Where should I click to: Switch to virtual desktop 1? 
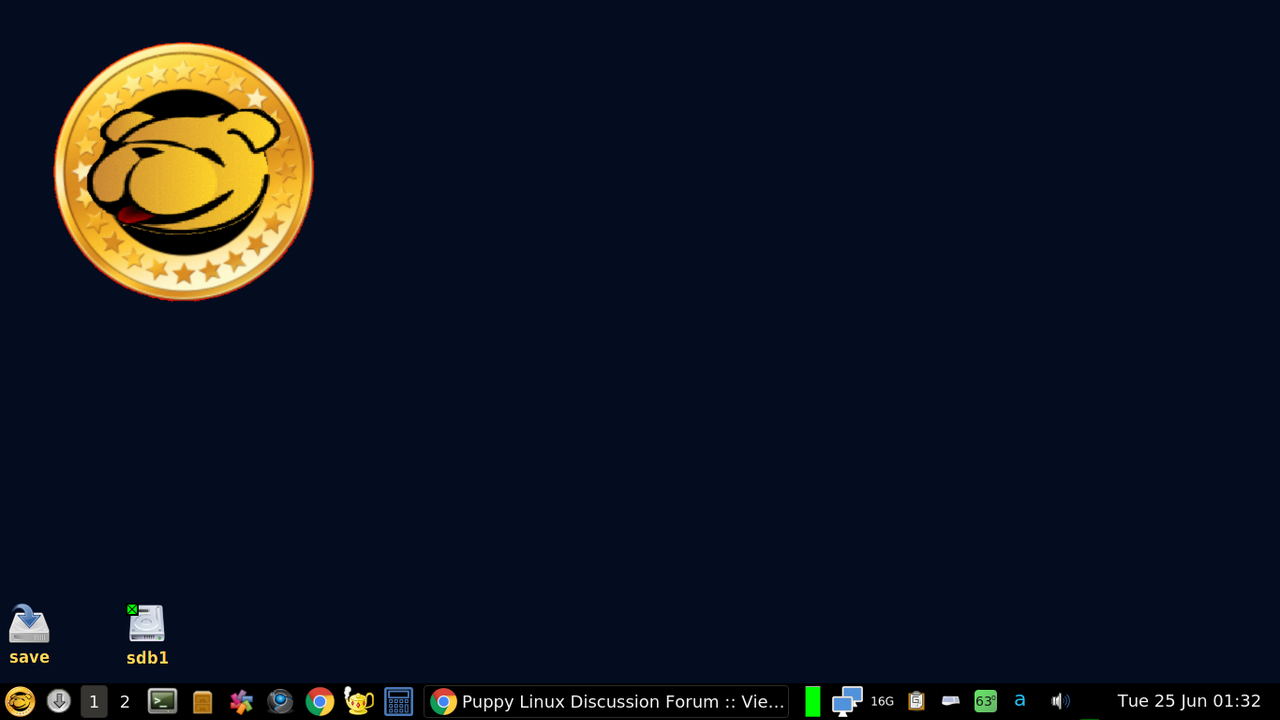(94, 702)
